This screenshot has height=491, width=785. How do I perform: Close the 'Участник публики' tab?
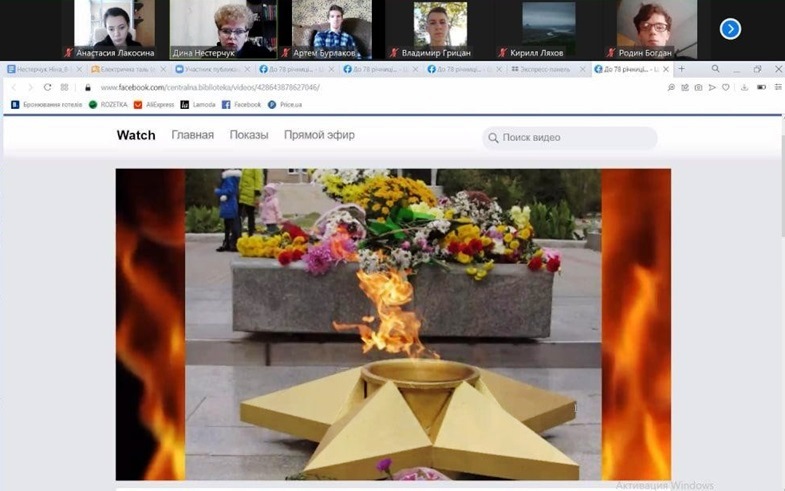point(247,70)
